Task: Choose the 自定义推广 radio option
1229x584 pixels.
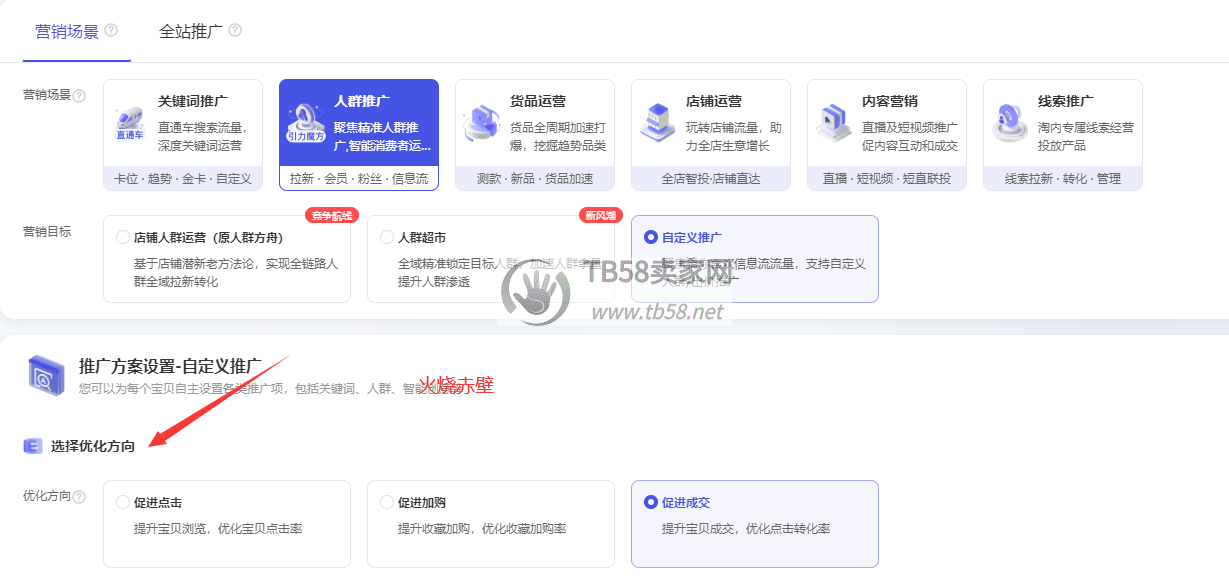Action: click(x=651, y=238)
